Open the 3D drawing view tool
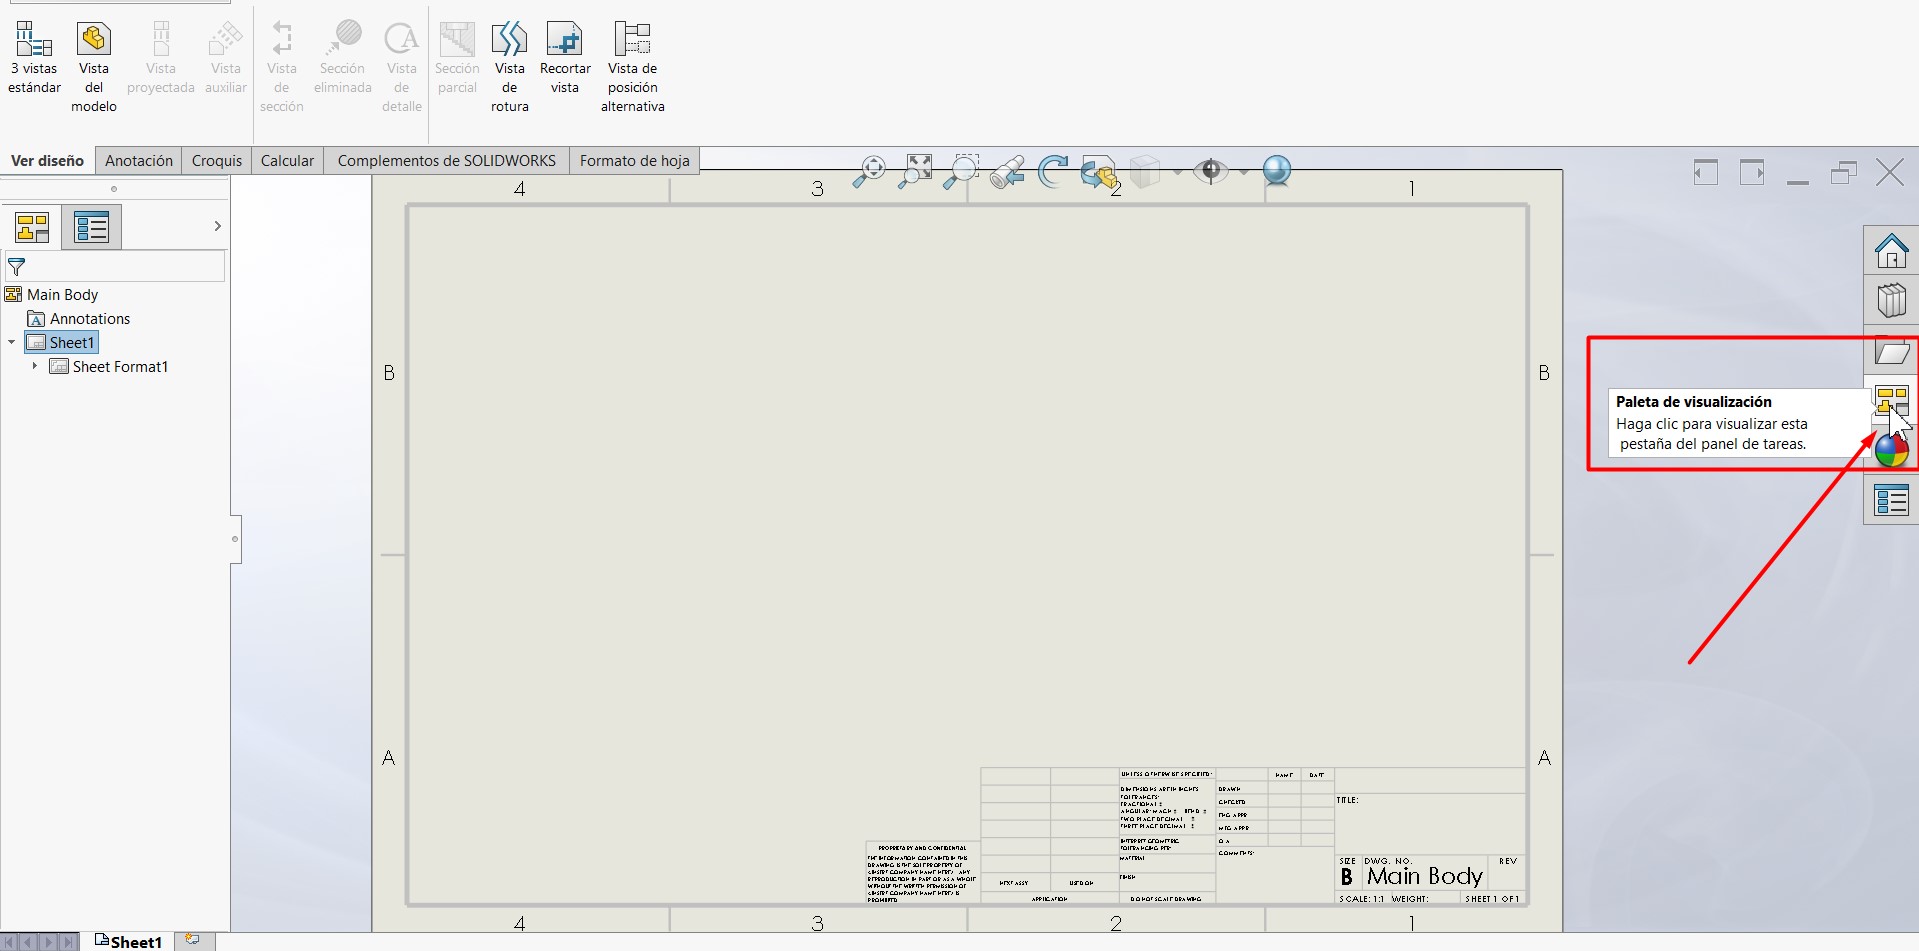 [x=1099, y=173]
